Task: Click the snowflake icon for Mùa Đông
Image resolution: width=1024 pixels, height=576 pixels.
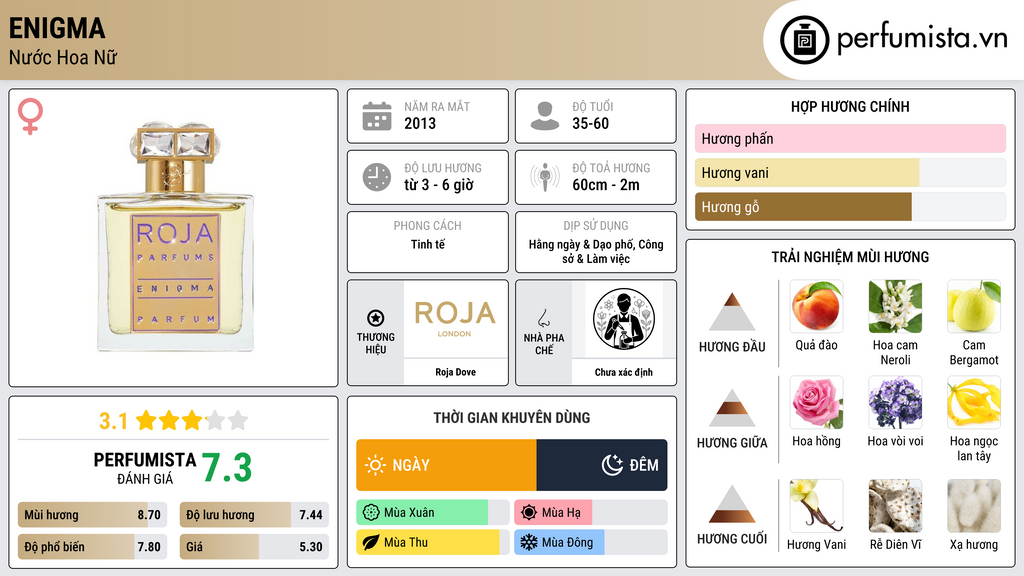Action: (529, 542)
